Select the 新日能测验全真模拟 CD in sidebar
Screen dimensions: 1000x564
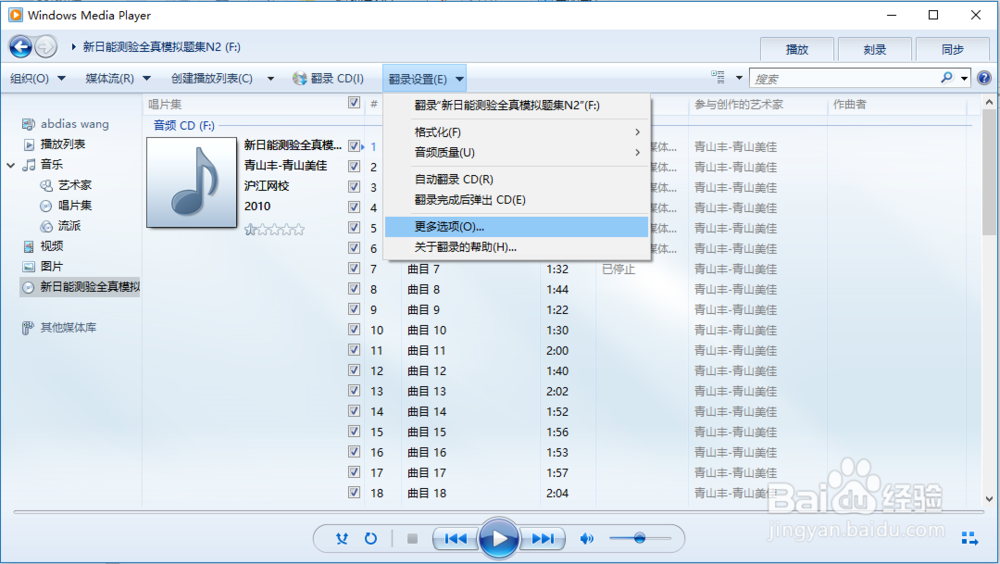pos(80,287)
